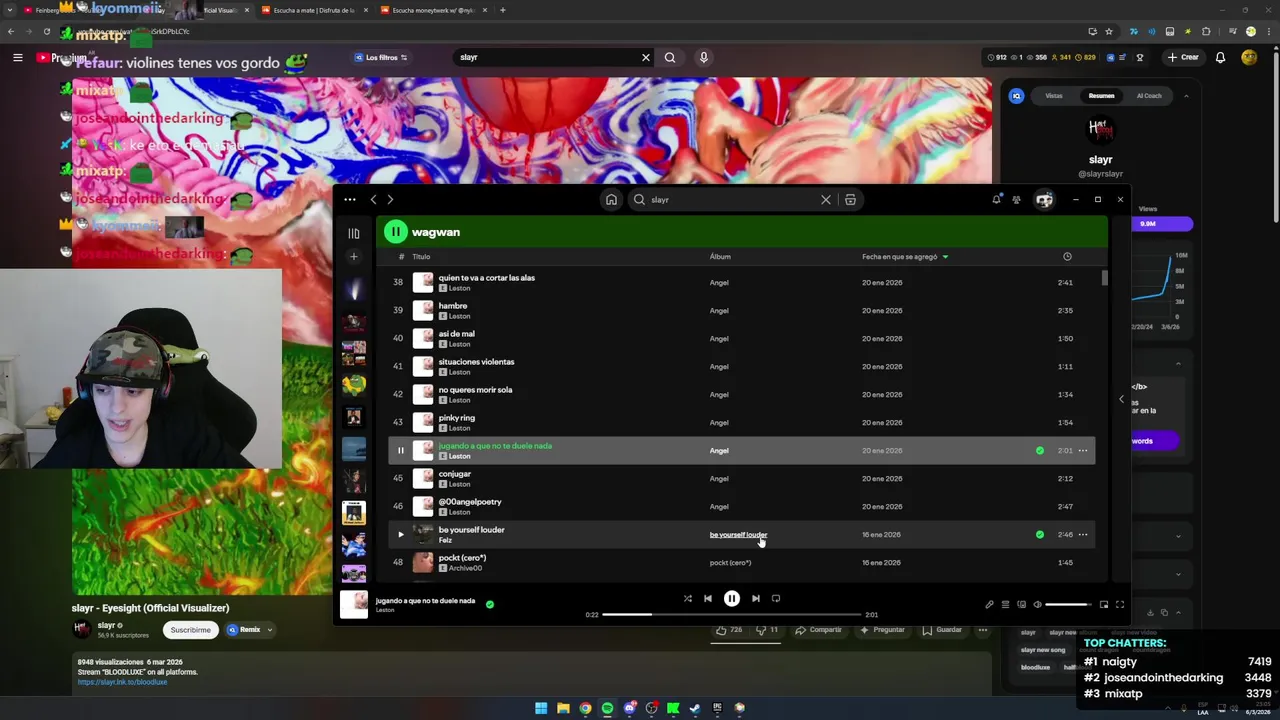
Task: Switch to AI Coach tab in vidIQ
Action: tap(1149, 96)
